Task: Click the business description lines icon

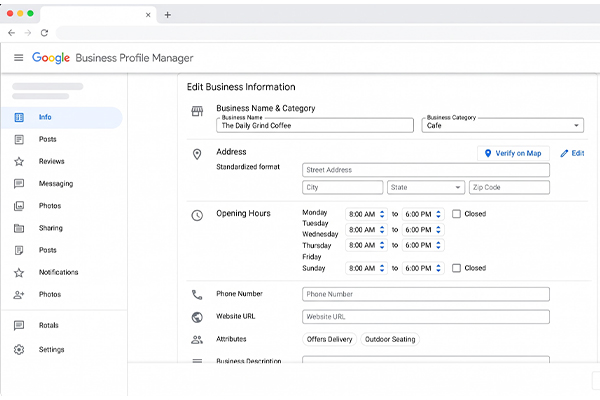Action: coord(197,361)
